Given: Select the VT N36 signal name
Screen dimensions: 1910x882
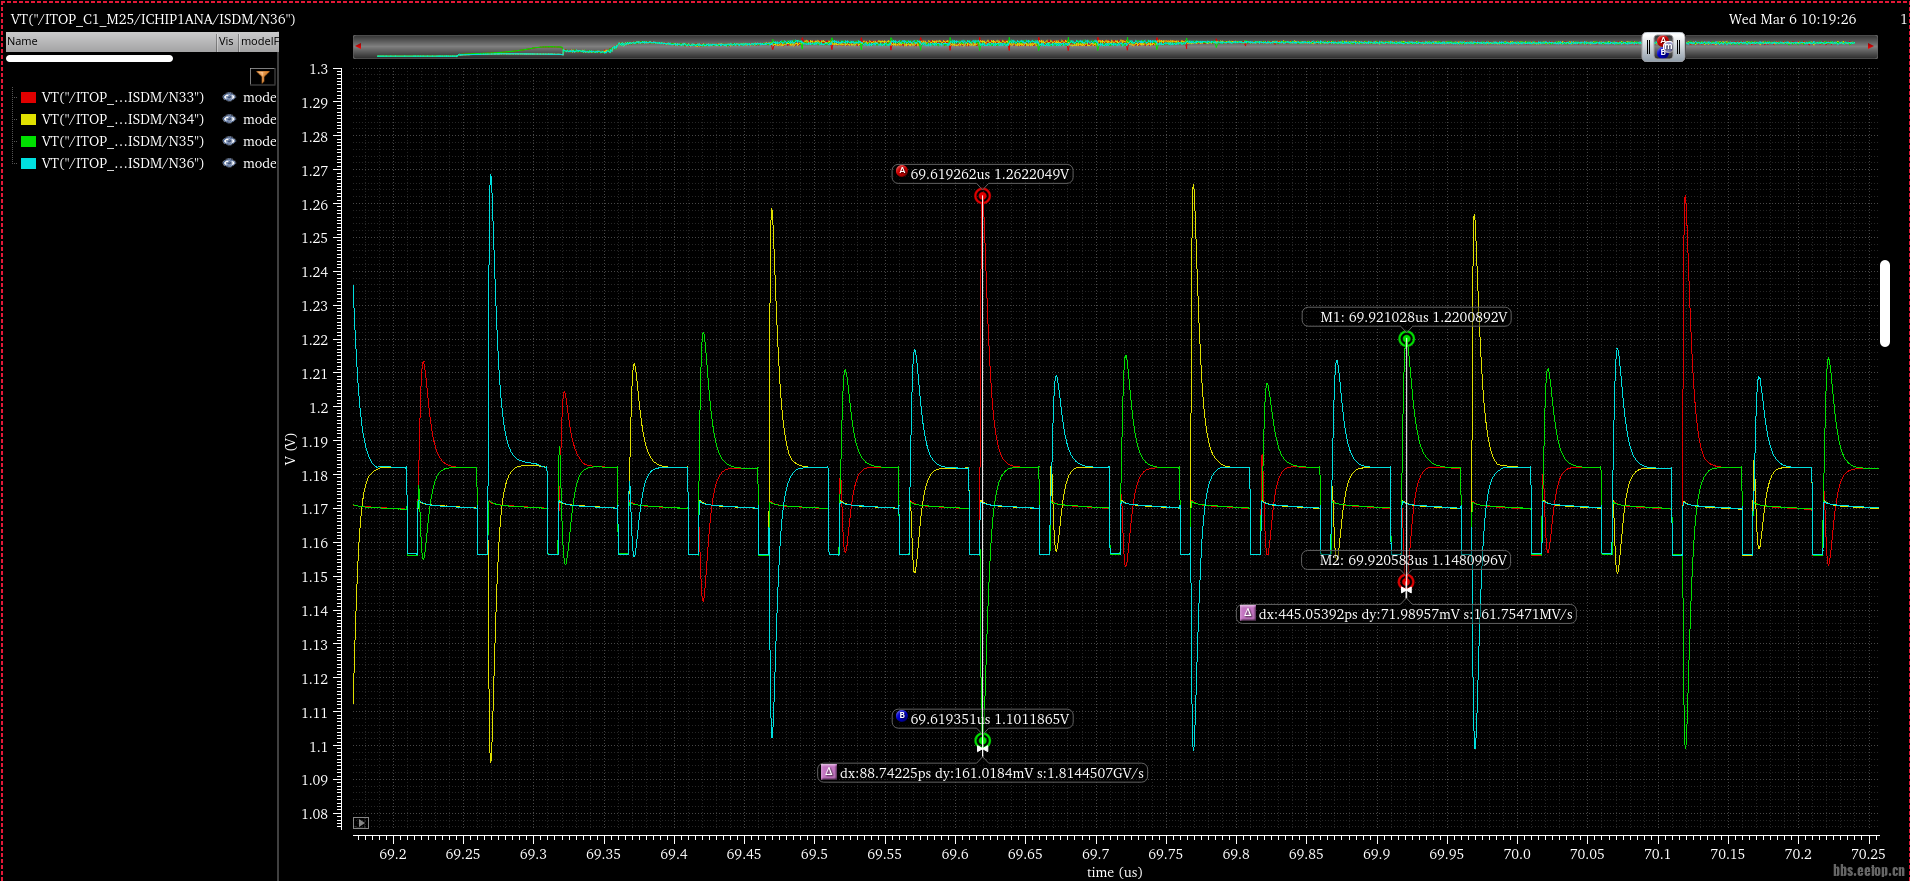Looking at the screenshot, I should (122, 163).
